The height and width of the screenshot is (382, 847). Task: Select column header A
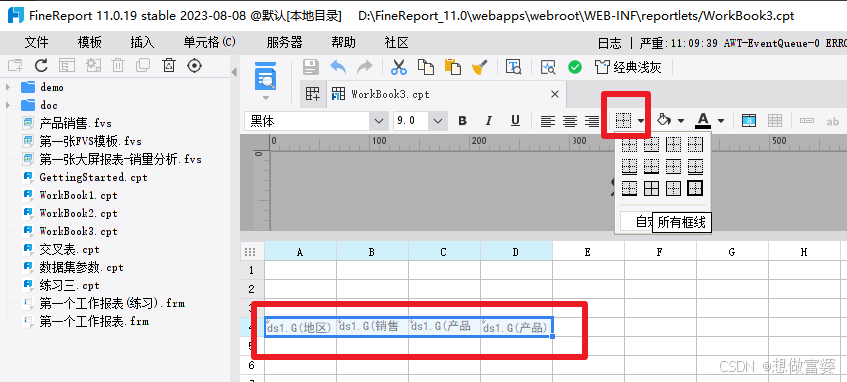tap(300, 252)
